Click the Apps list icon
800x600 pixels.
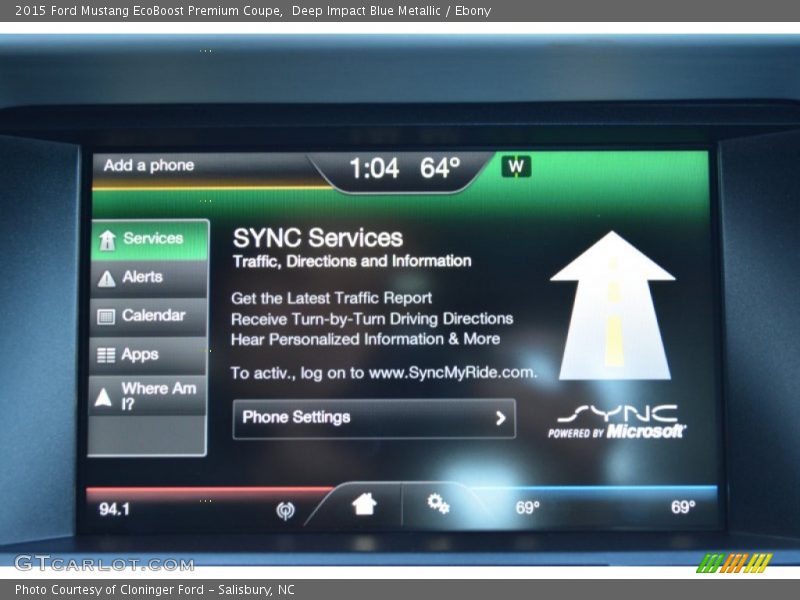(106, 355)
